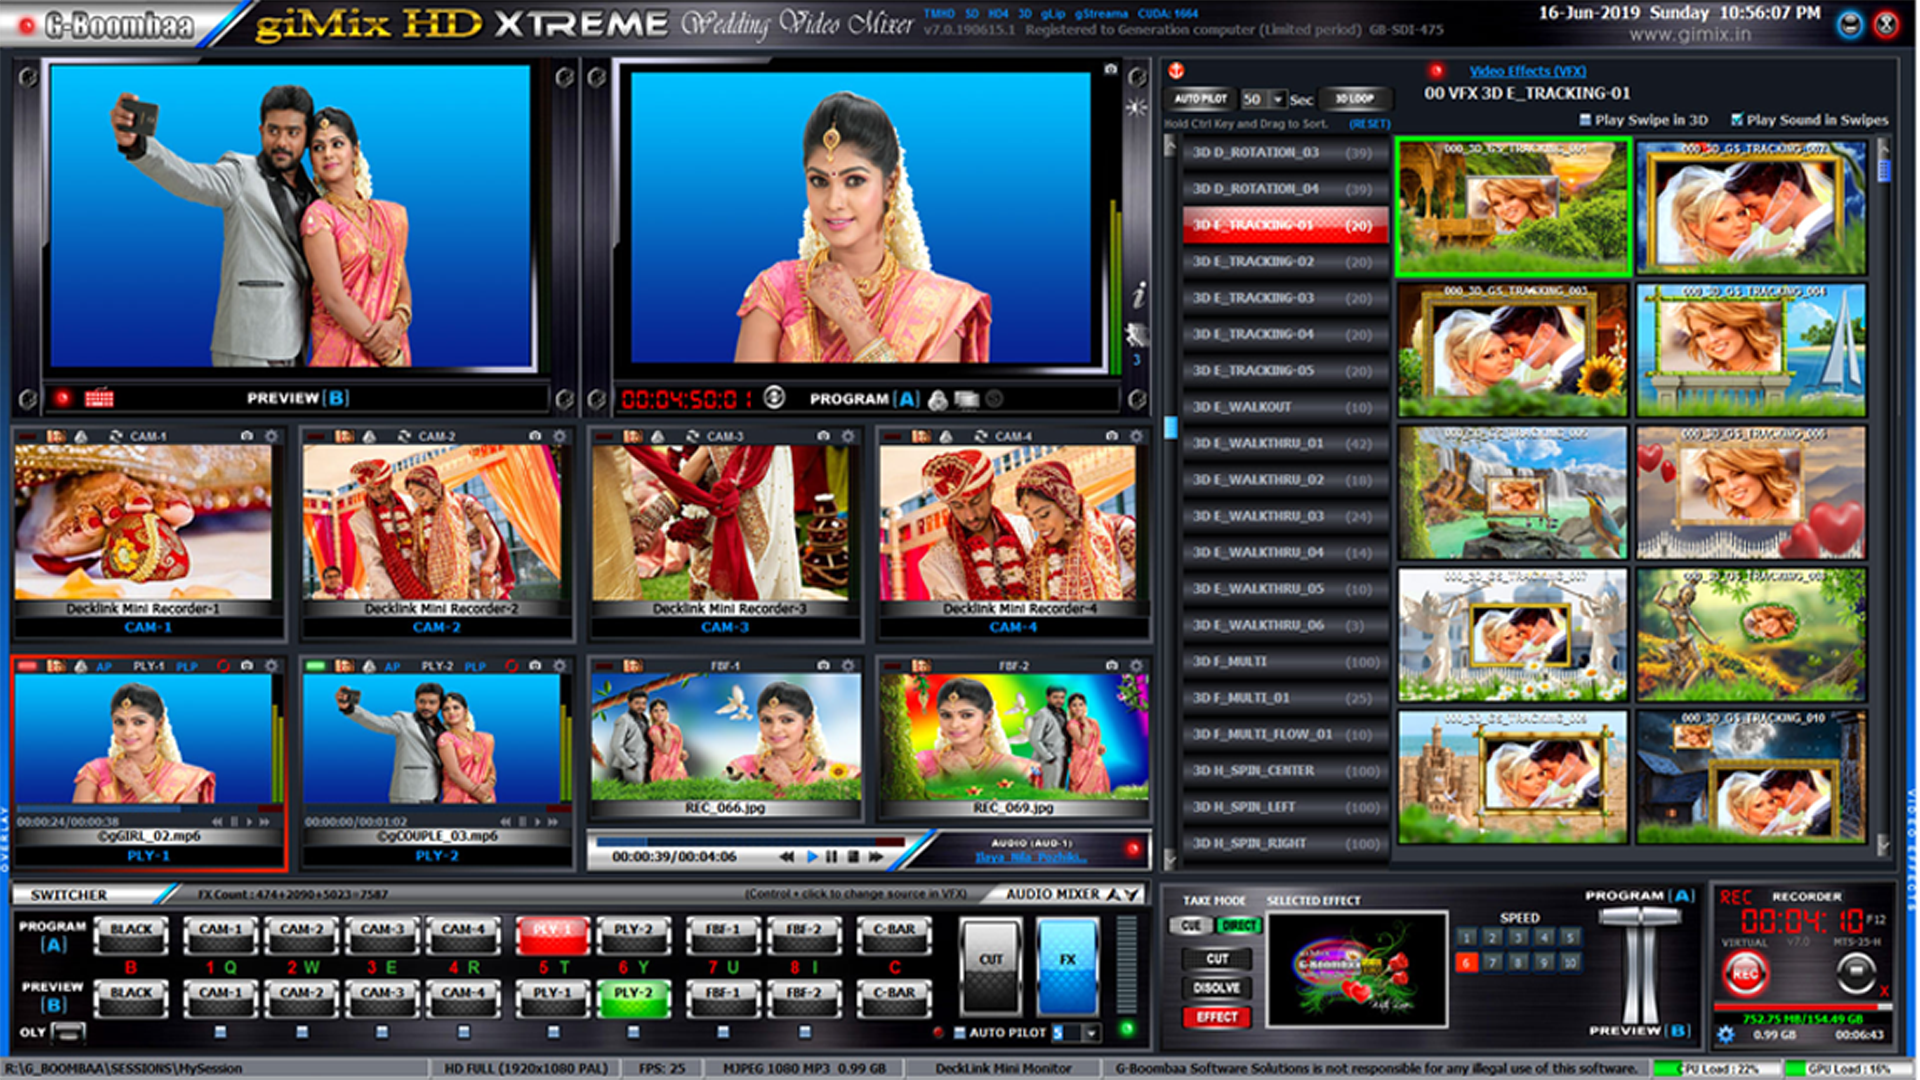Select the TRACKING_004 sailboat effect thumbnail
Viewport: 1920px width, 1080px height.
pos(1751,350)
